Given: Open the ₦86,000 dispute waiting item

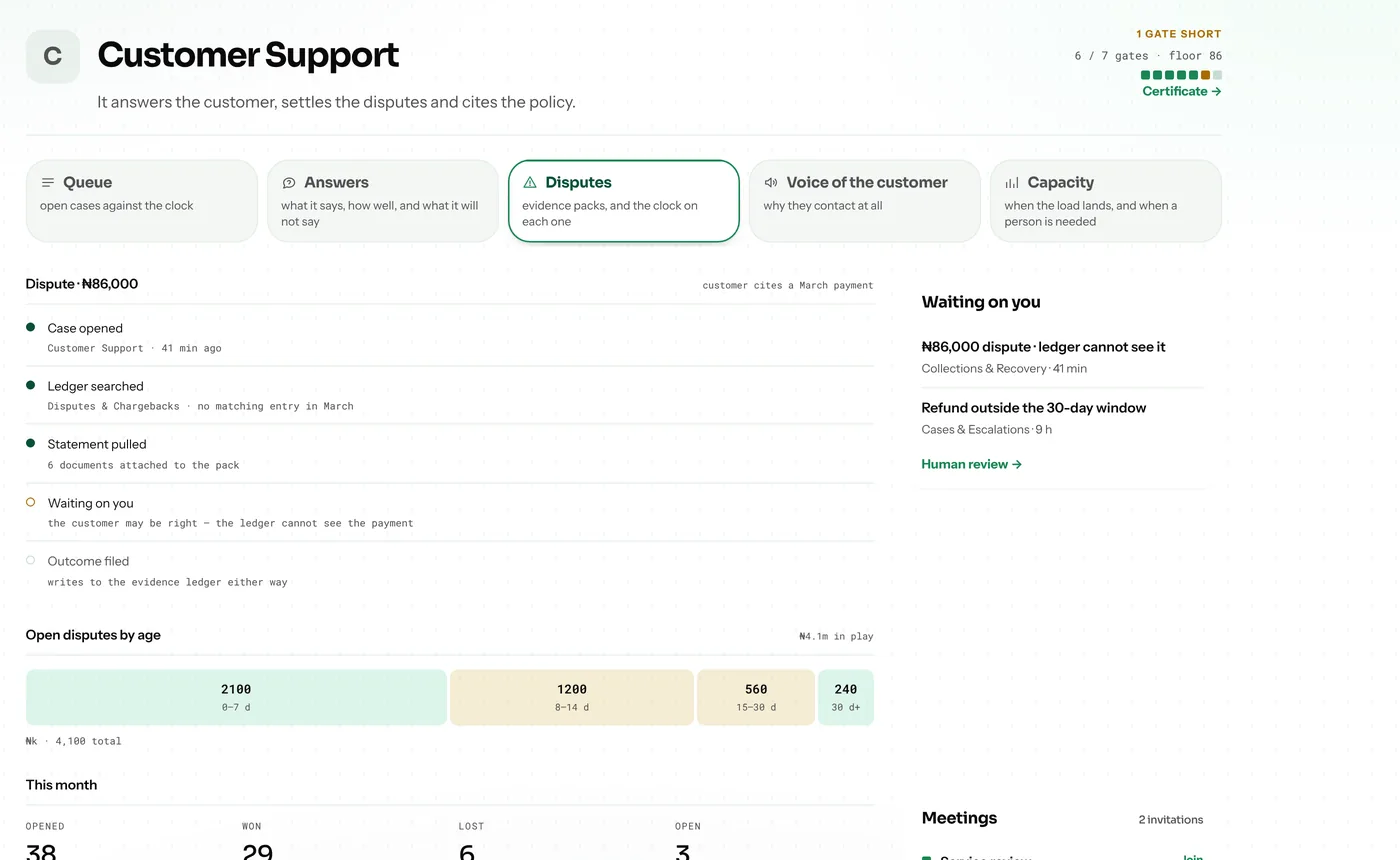Looking at the screenshot, I should coord(1062,357).
